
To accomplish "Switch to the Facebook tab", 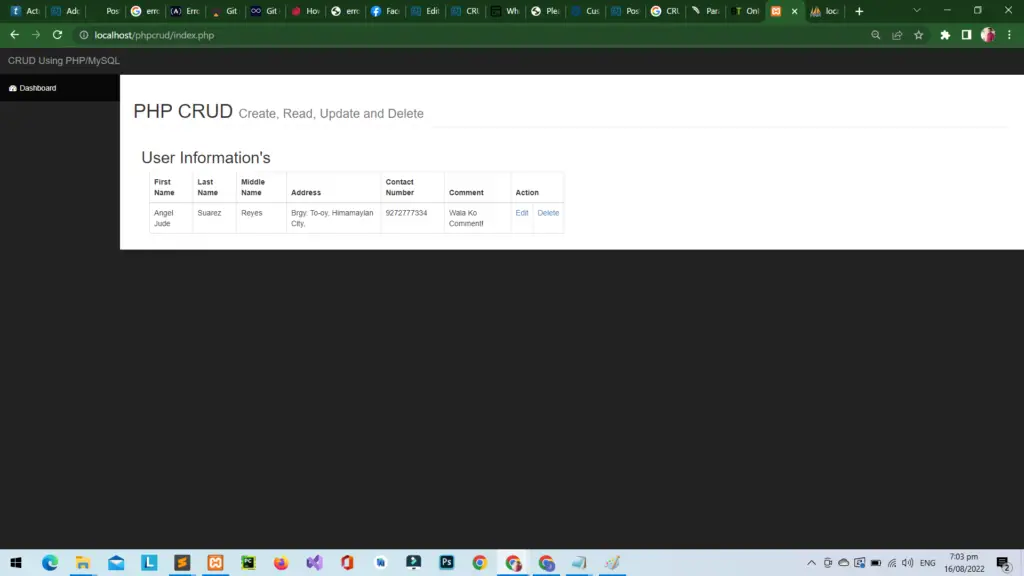I will 386,11.
